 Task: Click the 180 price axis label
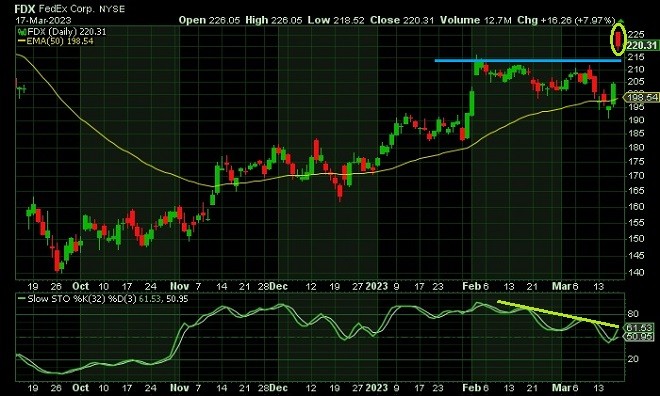[x=636, y=147]
